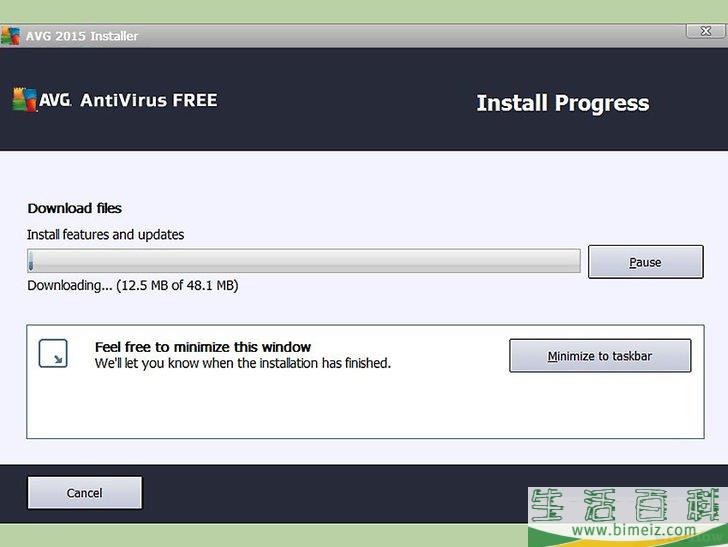Click the AVG icon in the title bar

point(10,36)
